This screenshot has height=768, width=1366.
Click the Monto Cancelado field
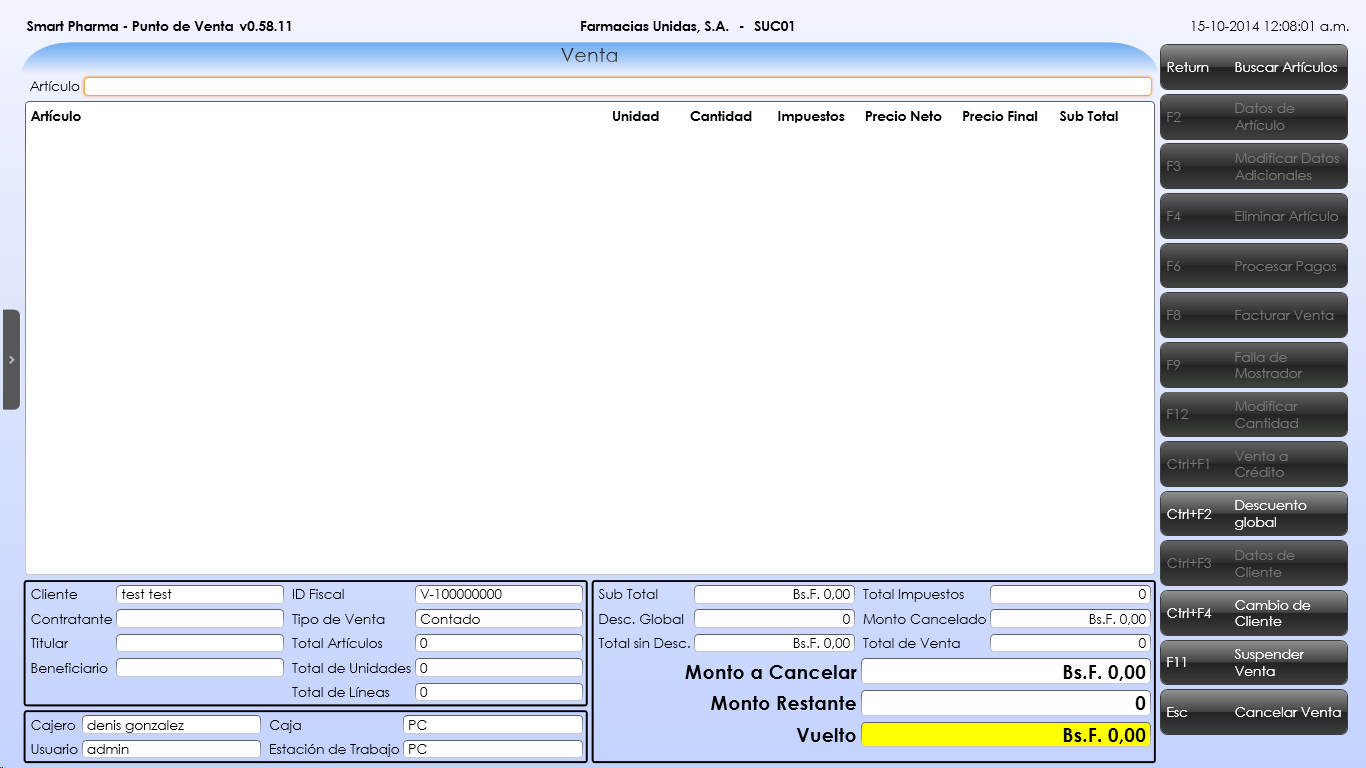point(1070,619)
